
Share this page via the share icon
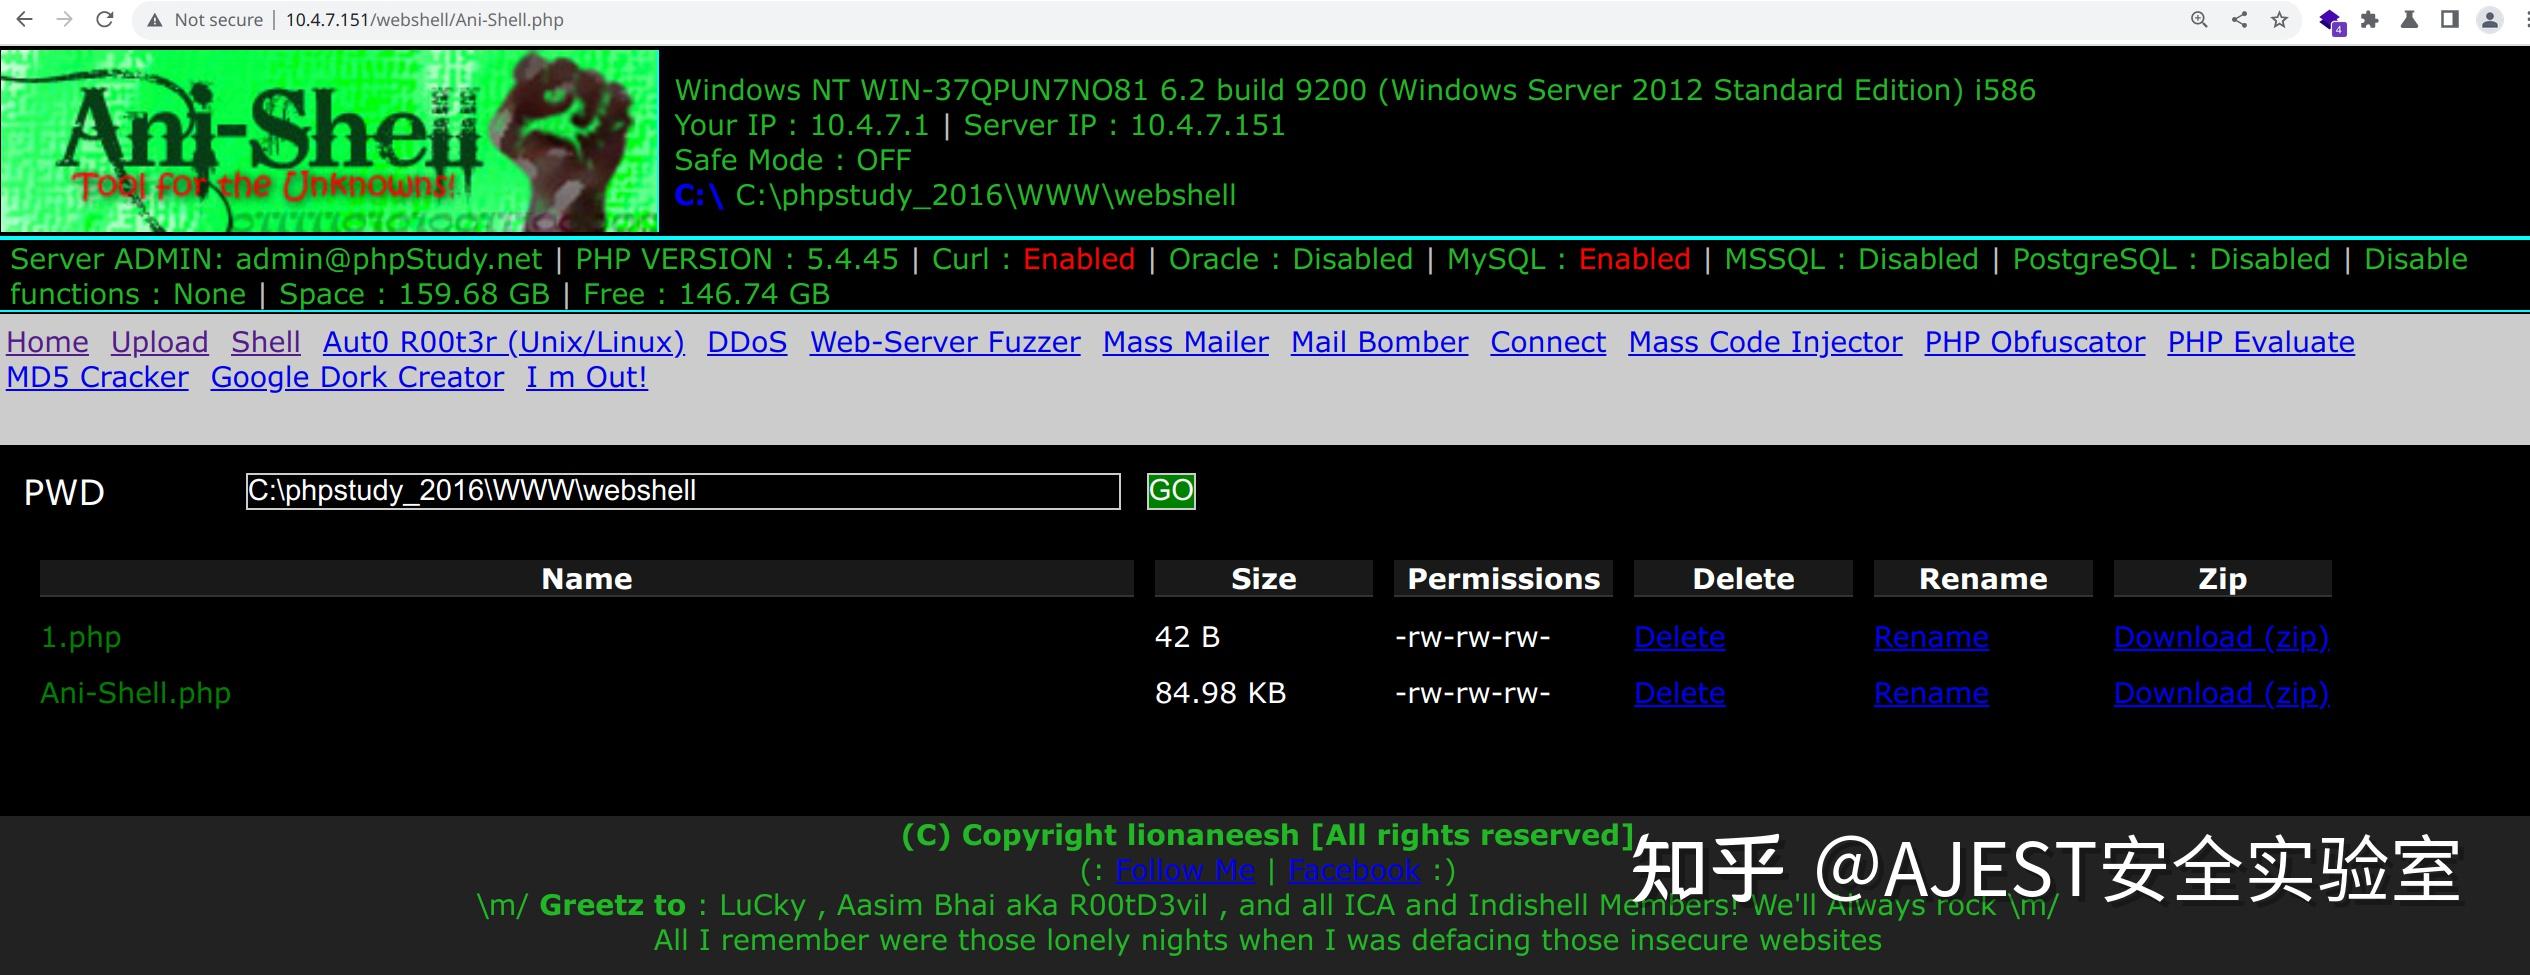click(2239, 19)
